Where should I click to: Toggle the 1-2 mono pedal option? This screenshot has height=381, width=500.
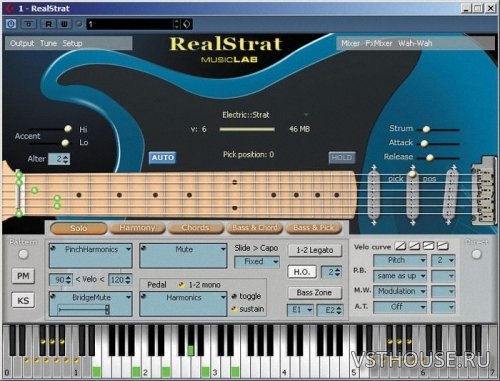coord(182,285)
